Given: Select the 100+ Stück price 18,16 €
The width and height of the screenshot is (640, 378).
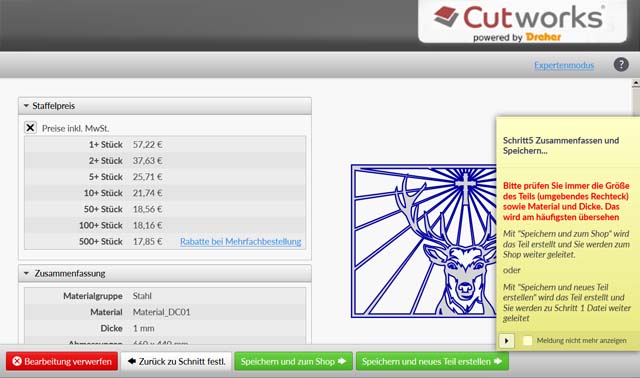Looking at the screenshot, I should [147, 225].
